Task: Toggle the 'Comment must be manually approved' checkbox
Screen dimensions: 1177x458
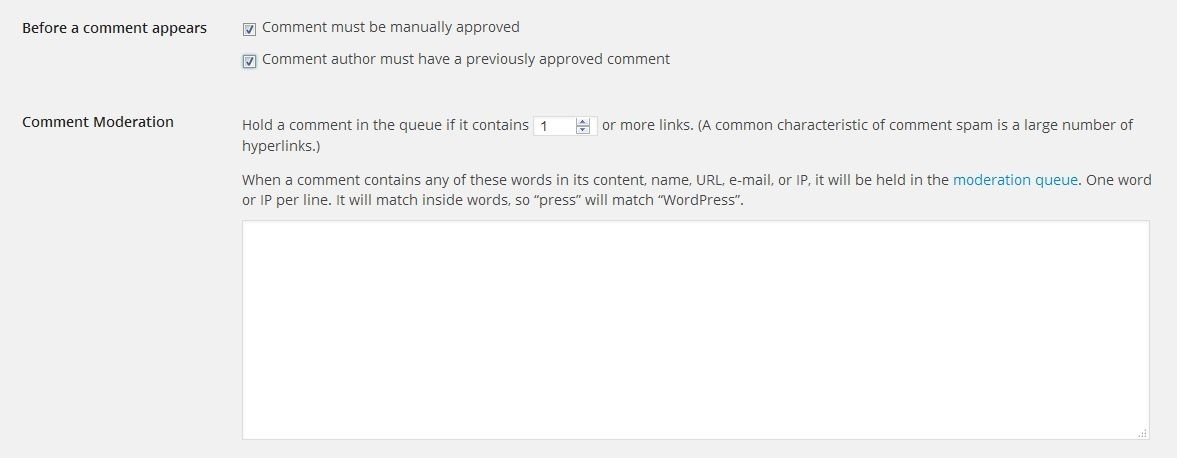Action: point(249,29)
